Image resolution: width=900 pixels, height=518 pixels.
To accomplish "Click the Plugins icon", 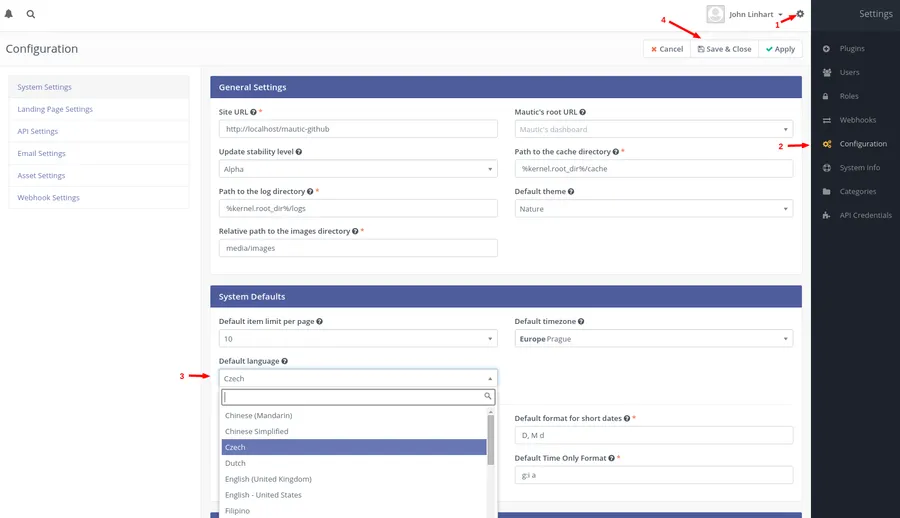I will click(x=827, y=49).
